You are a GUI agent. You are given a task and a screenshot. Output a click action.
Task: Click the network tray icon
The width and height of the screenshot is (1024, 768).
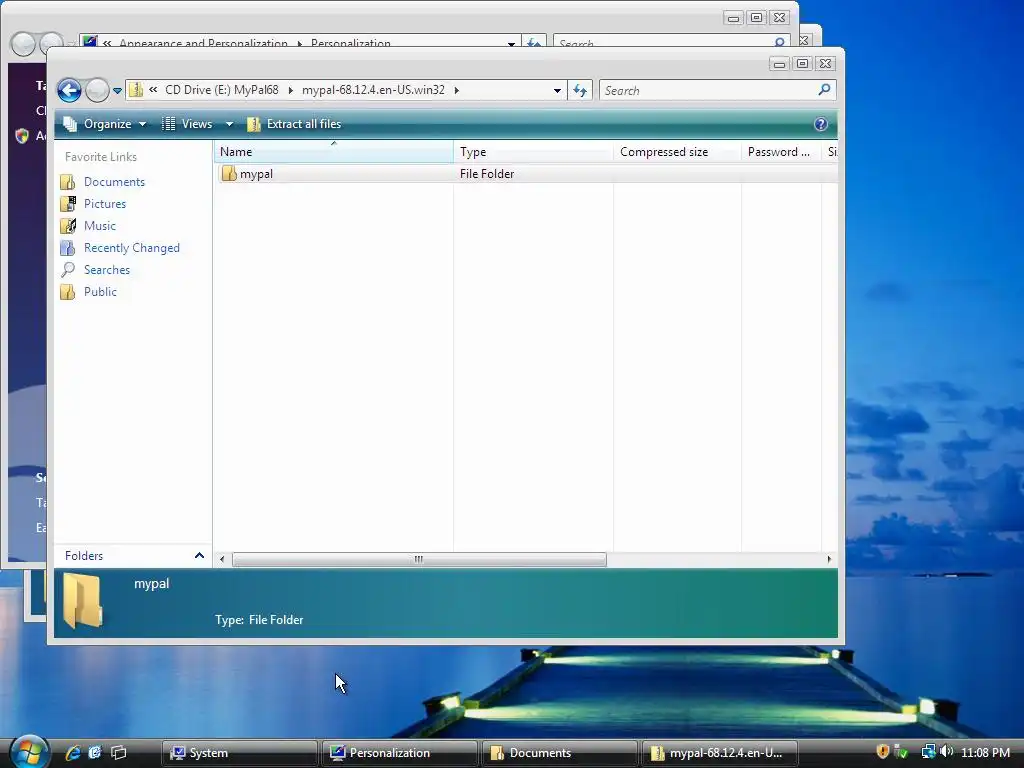click(928, 752)
